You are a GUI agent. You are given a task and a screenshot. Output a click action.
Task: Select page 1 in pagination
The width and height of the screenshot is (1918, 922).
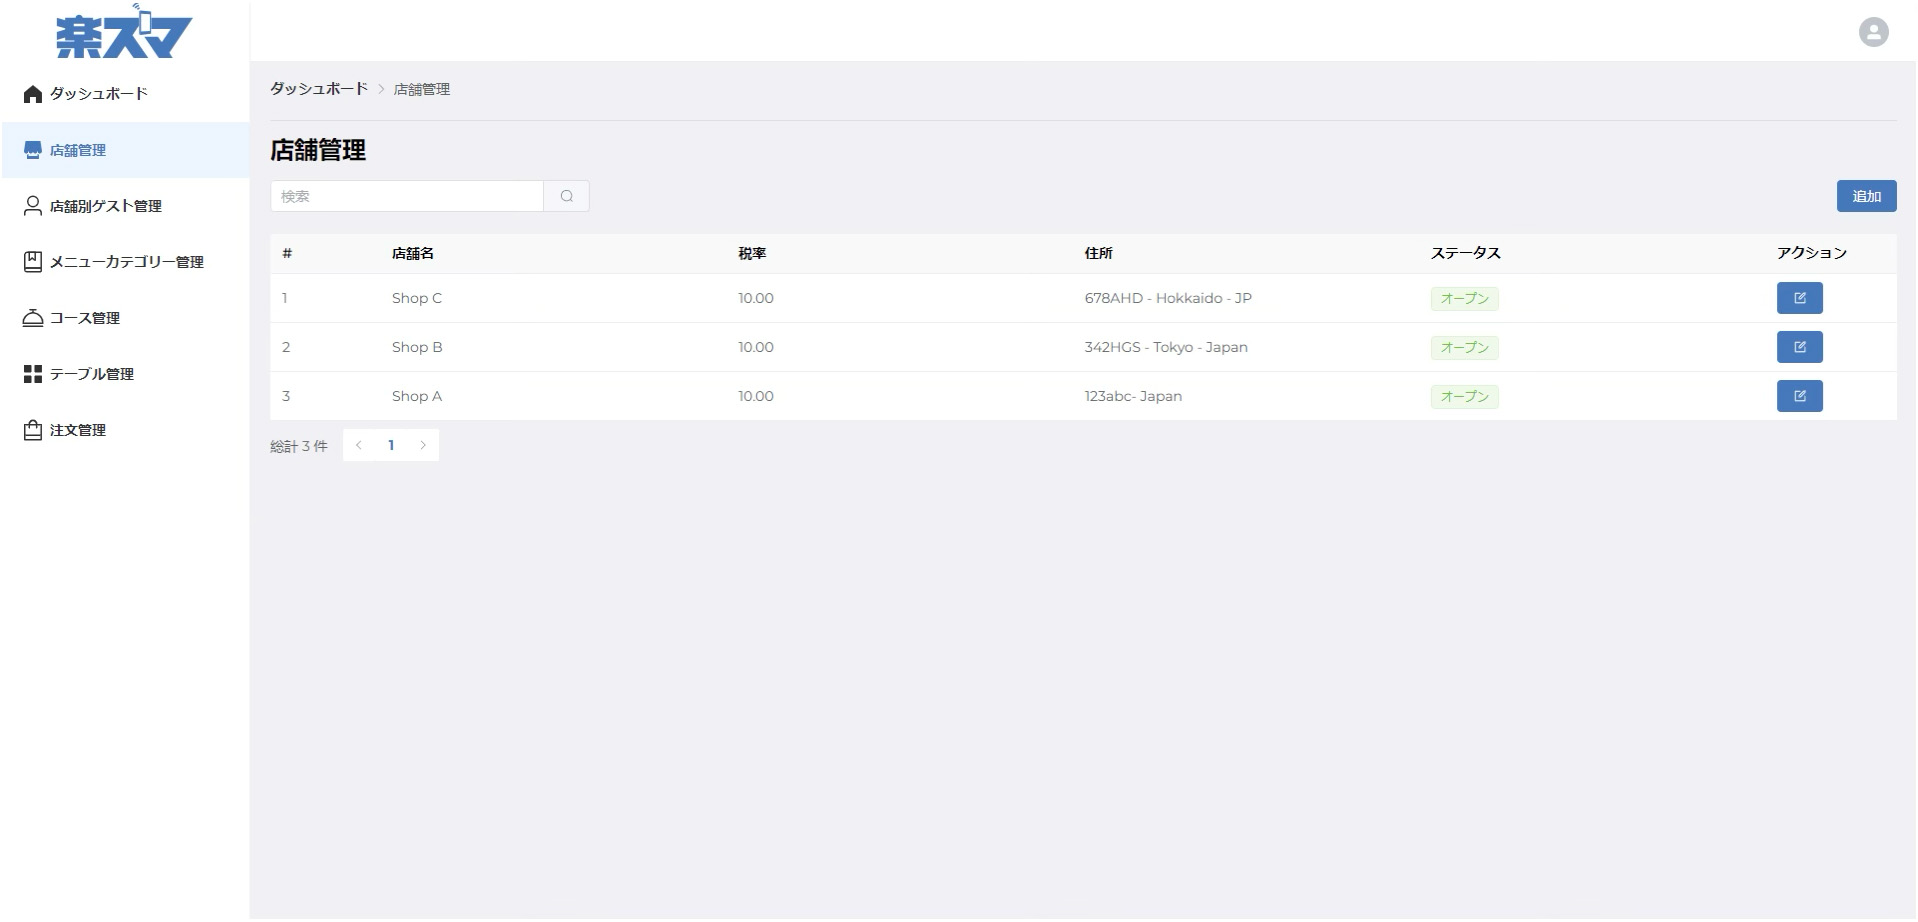391,445
